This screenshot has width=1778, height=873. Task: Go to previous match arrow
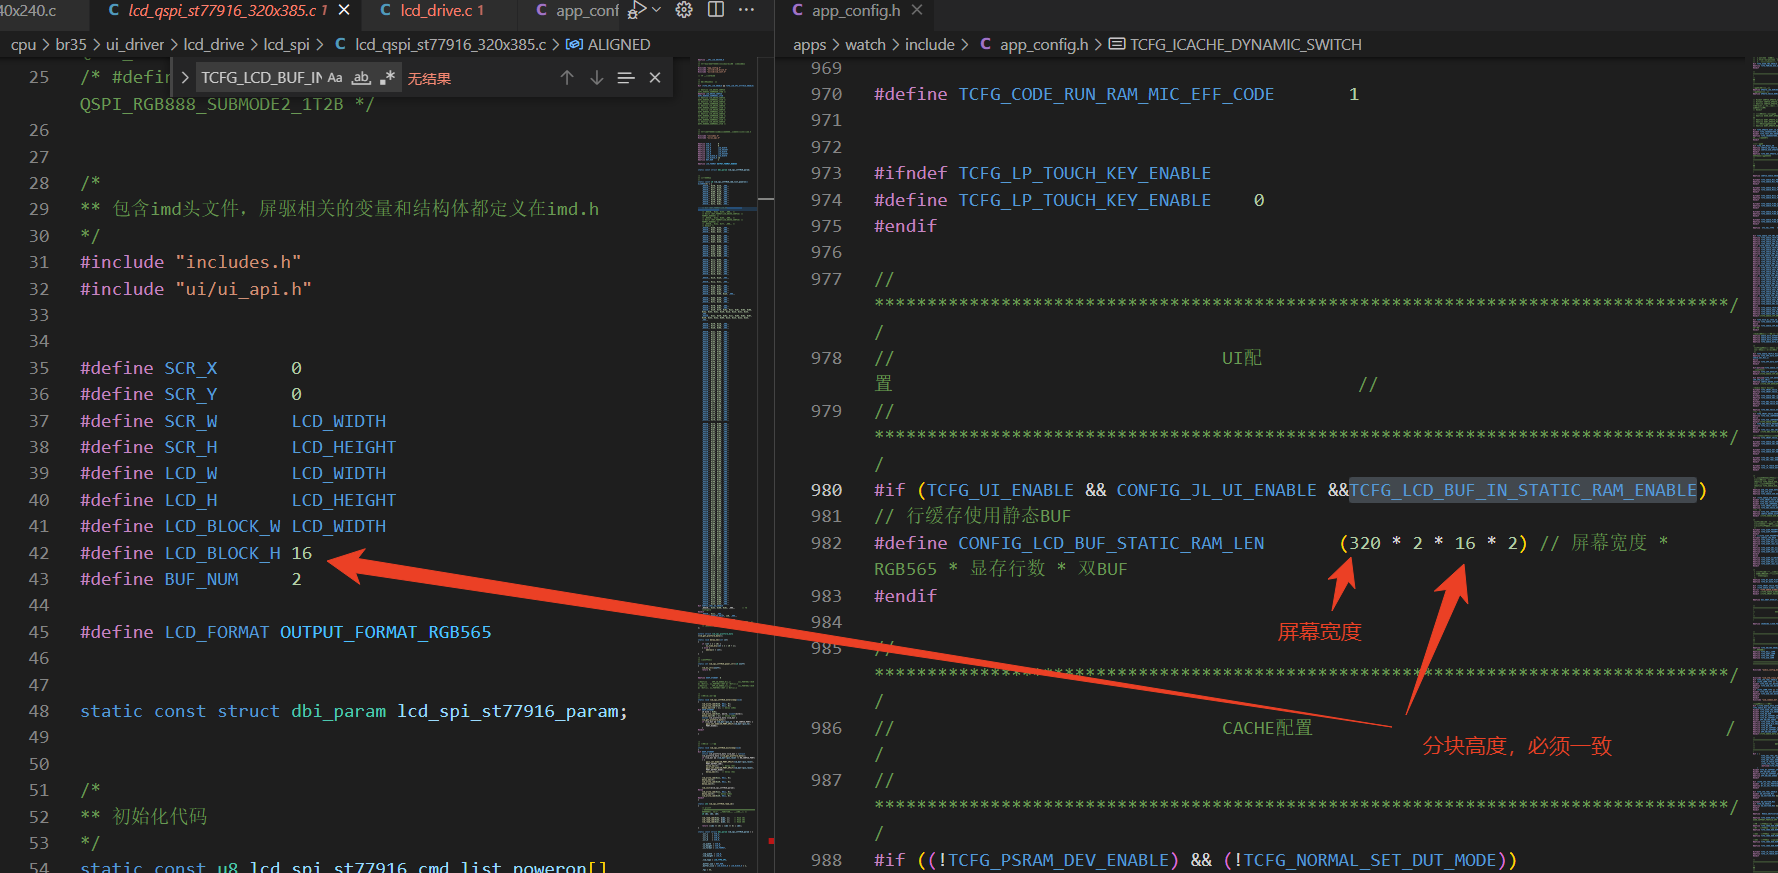[567, 78]
